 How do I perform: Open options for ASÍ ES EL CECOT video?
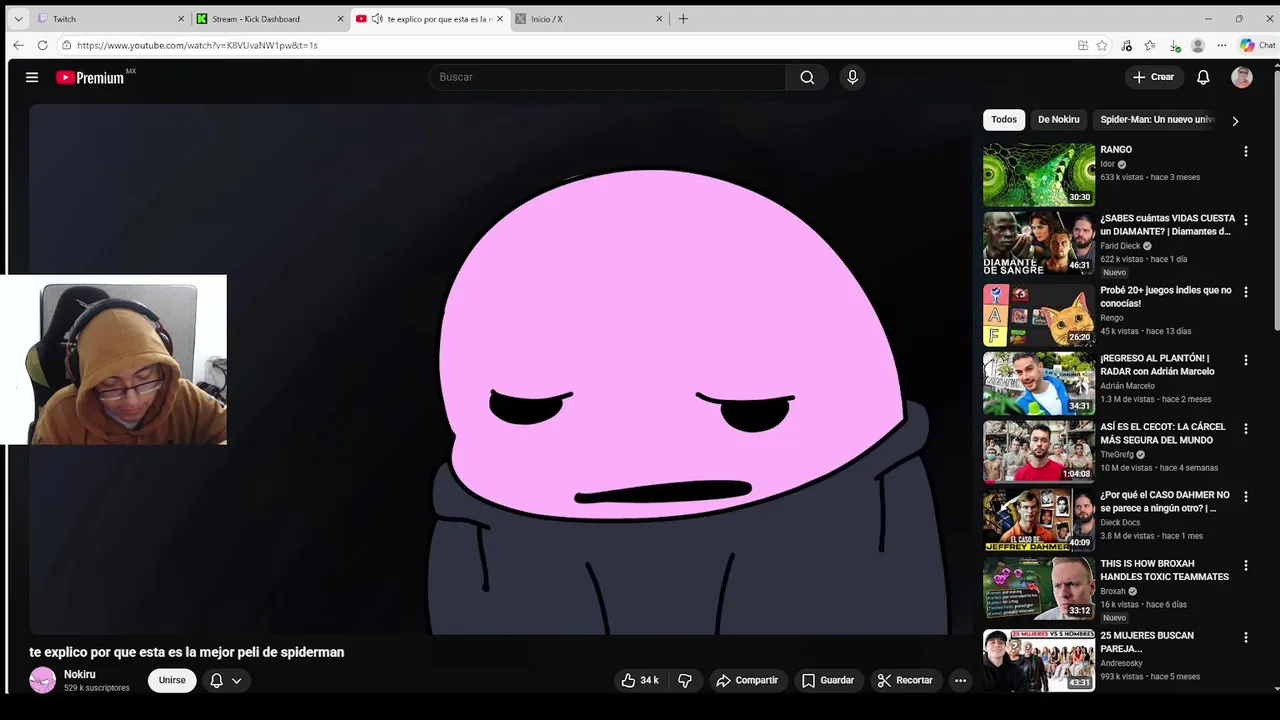tap(1245, 428)
